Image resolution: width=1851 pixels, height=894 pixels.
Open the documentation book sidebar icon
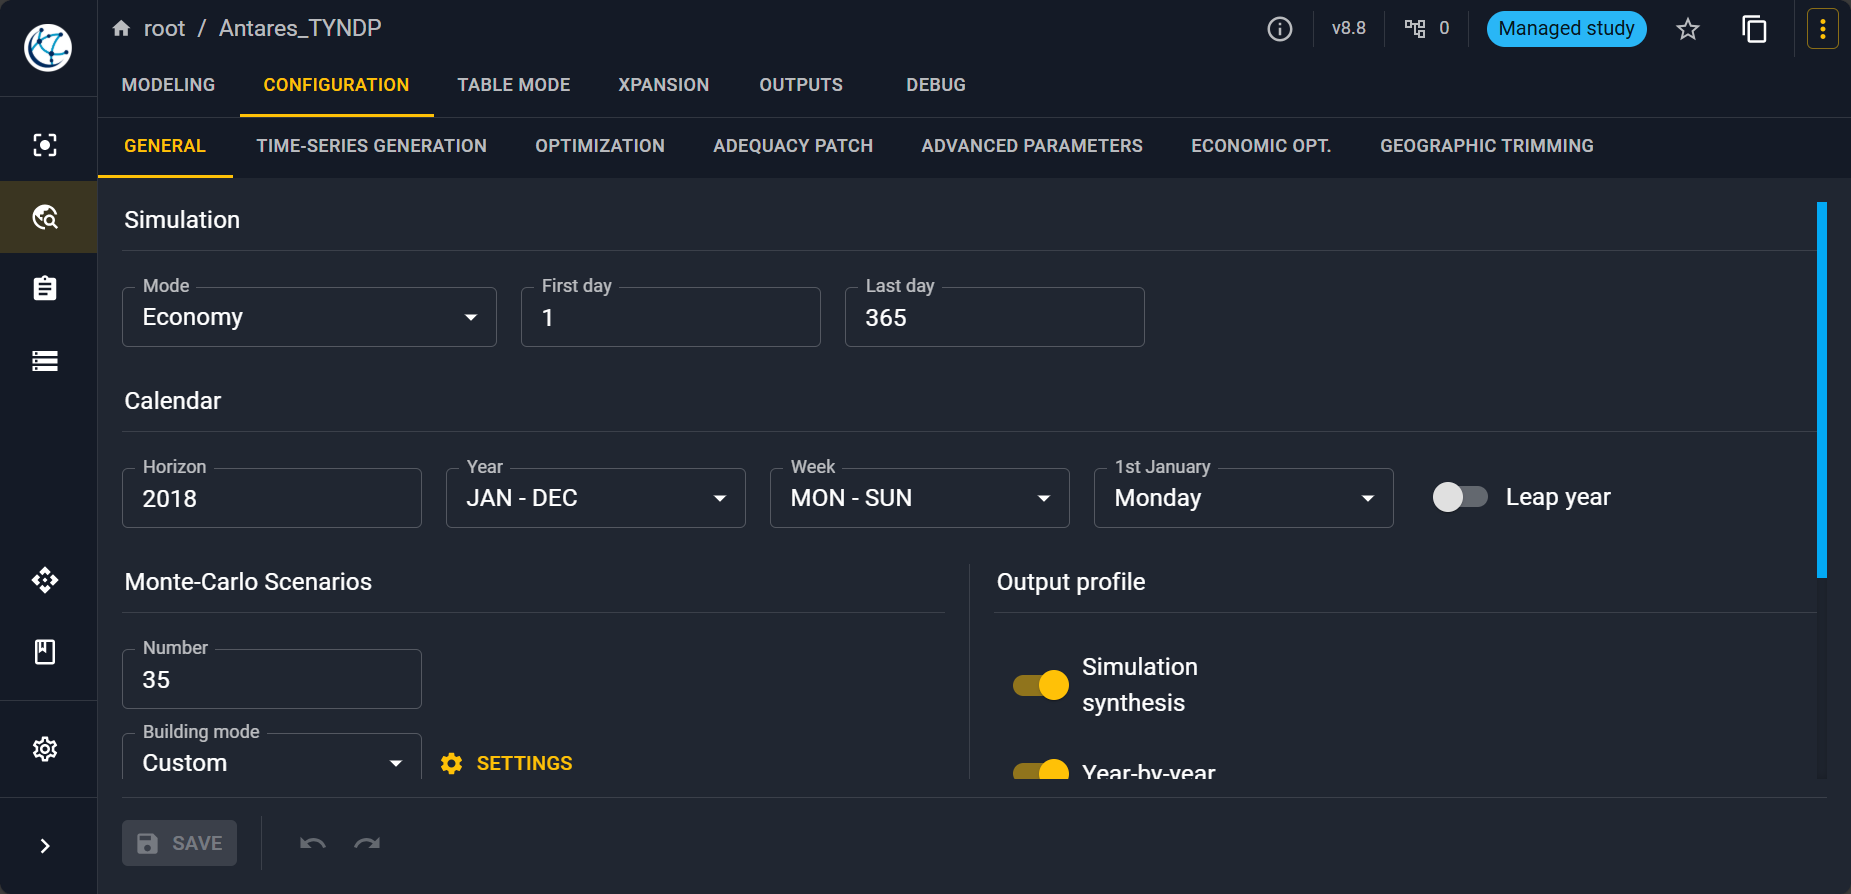tap(45, 652)
